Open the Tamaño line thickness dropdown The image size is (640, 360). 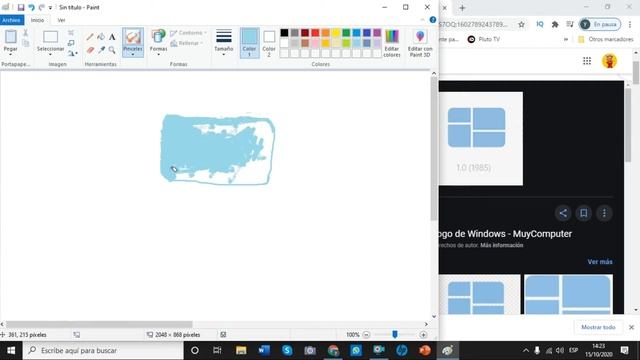(x=224, y=42)
